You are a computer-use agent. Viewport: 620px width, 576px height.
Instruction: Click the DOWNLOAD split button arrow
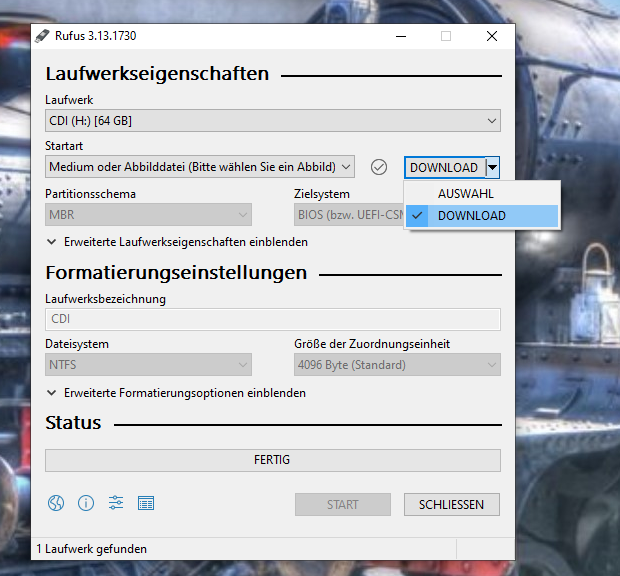point(493,167)
